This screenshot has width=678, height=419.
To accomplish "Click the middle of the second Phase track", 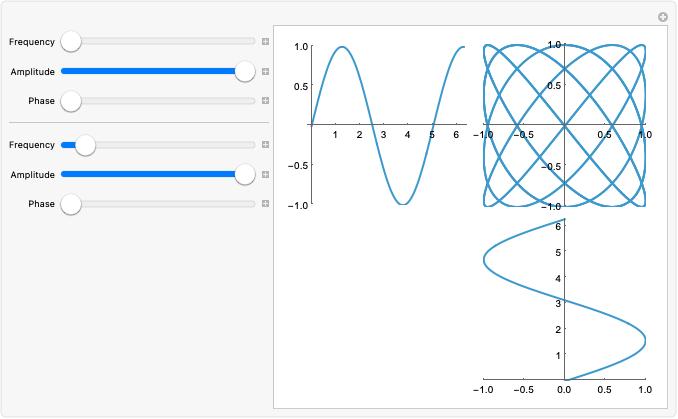I will pyautogui.click(x=158, y=204).
